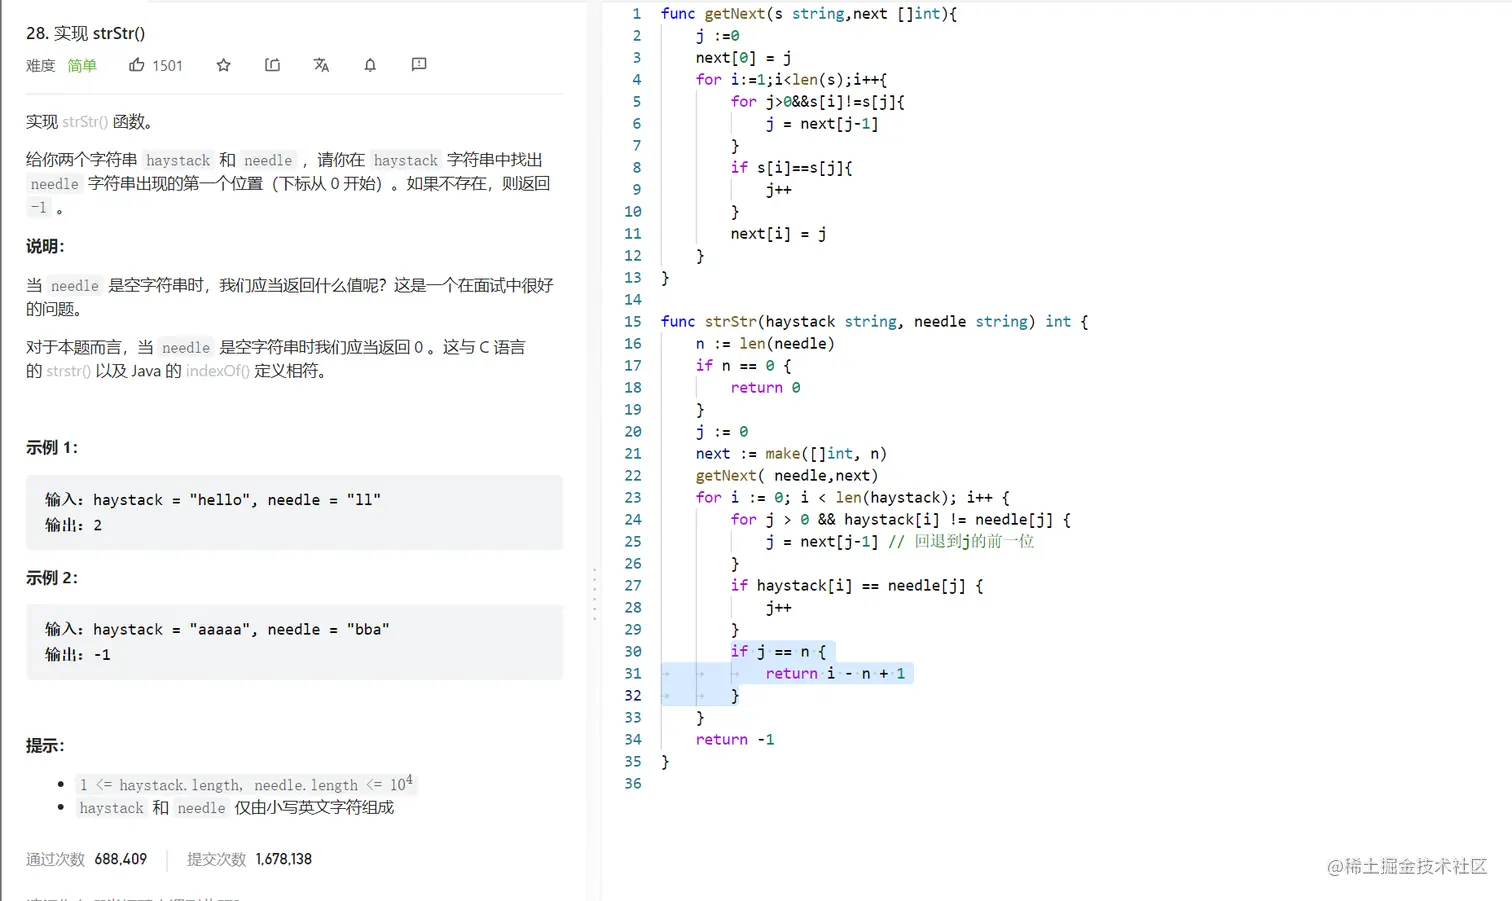
Task: Click the hint '仅由小写英文字符组成'
Action: [x=314, y=808]
